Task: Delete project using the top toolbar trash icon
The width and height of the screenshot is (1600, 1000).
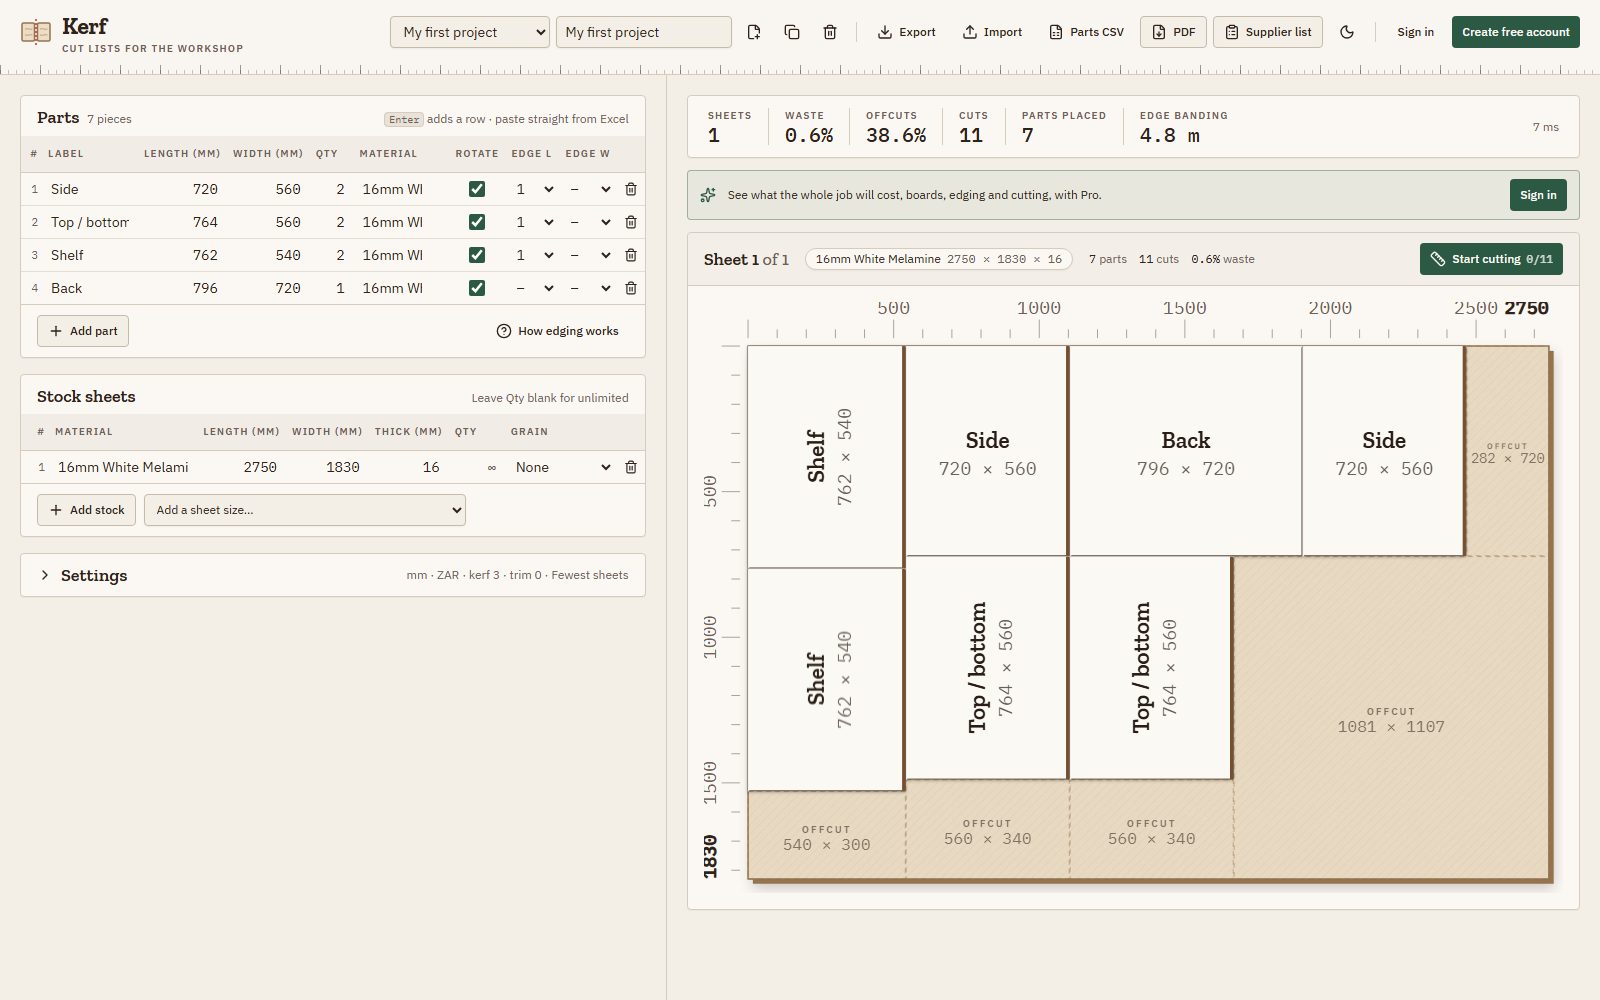Action: click(x=830, y=32)
